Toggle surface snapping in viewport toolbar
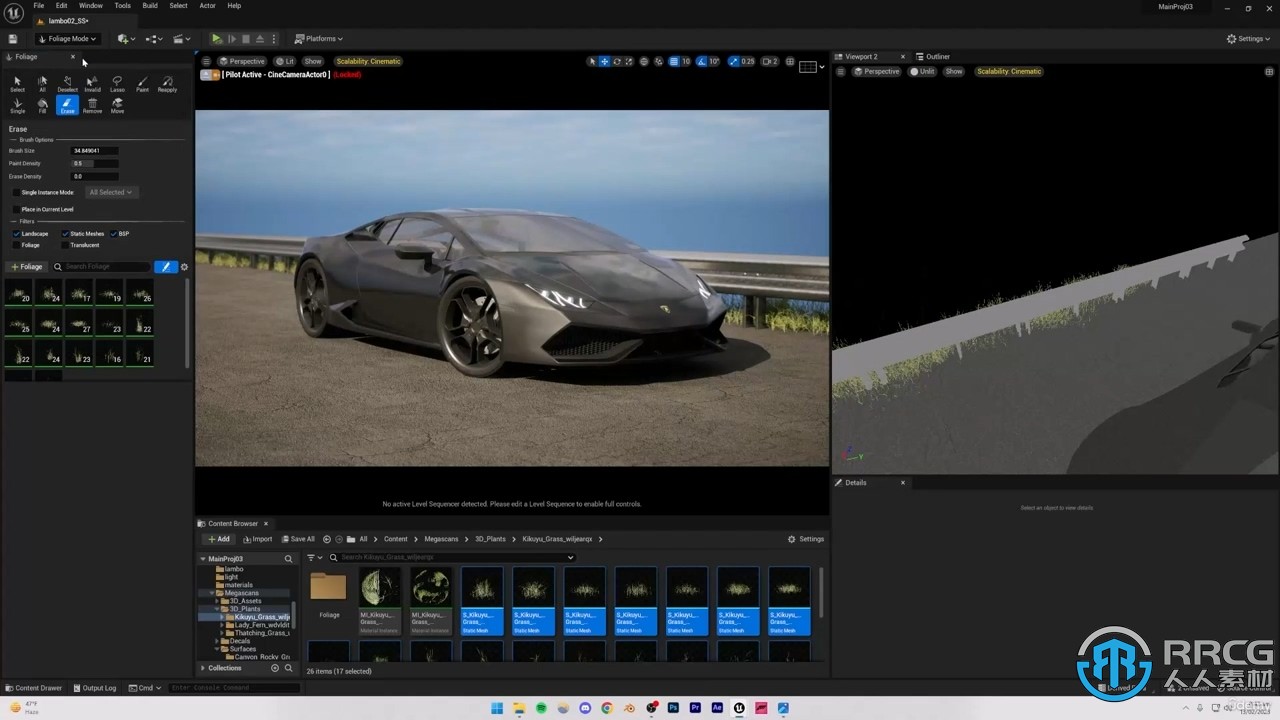 pyautogui.click(x=658, y=61)
